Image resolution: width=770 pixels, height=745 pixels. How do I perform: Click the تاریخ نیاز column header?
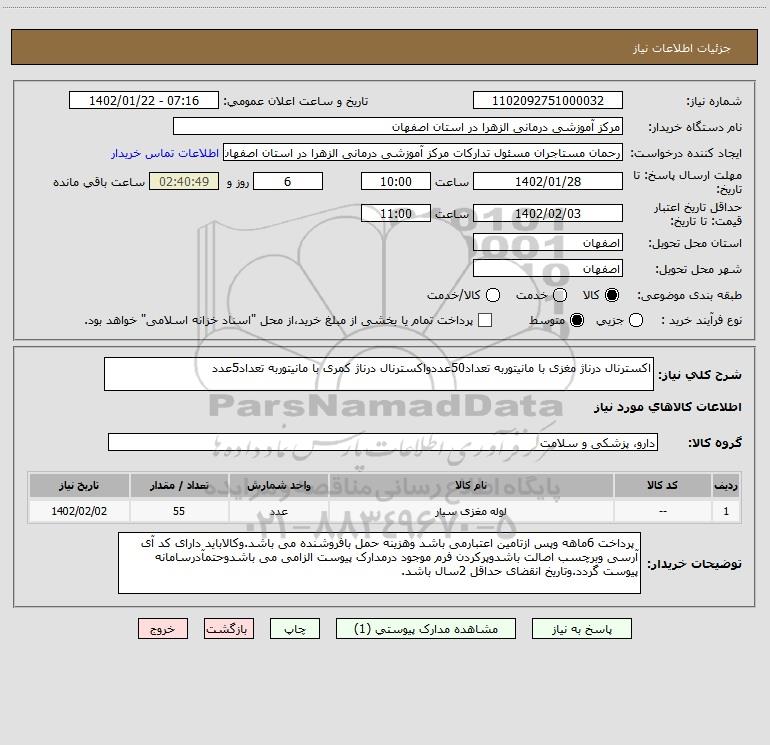click(79, 485)
